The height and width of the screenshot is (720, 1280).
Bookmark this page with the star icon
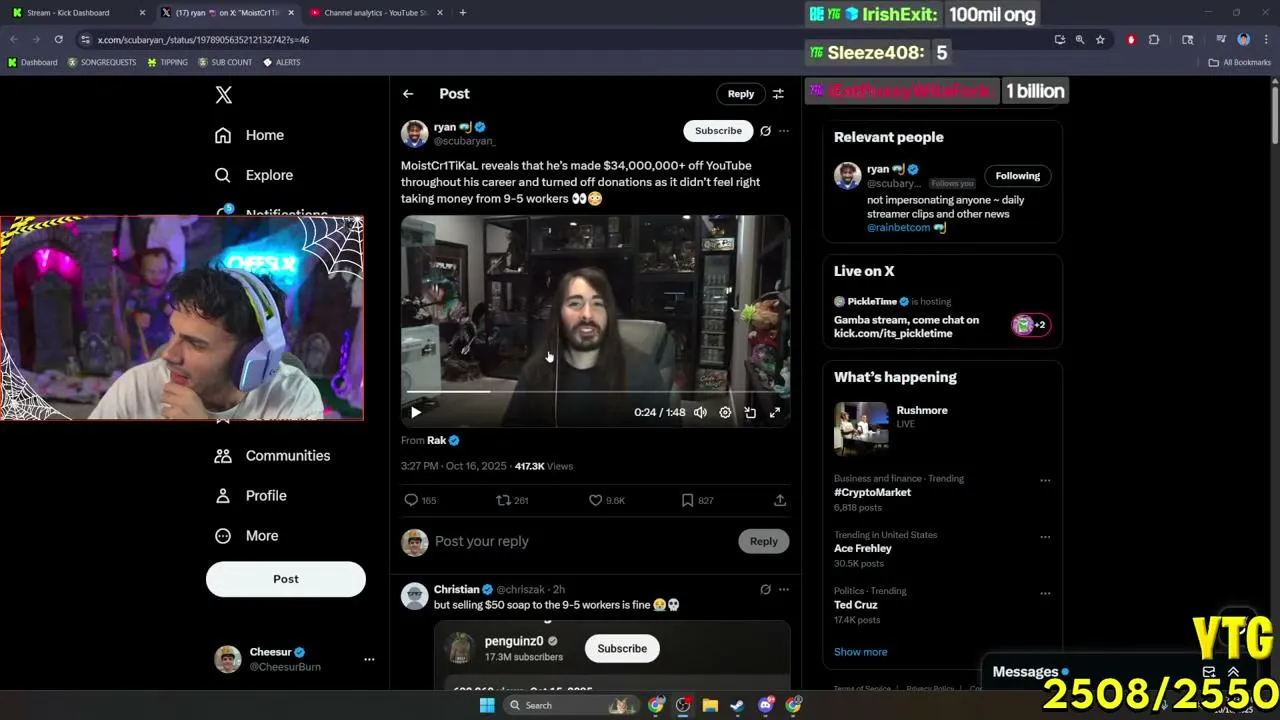click(1100, 40)
